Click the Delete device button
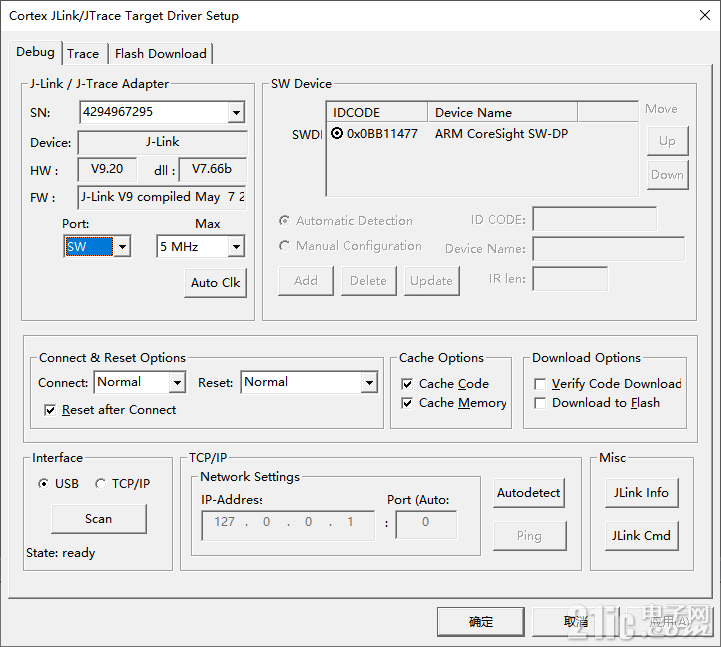 (x=368, y=281)
